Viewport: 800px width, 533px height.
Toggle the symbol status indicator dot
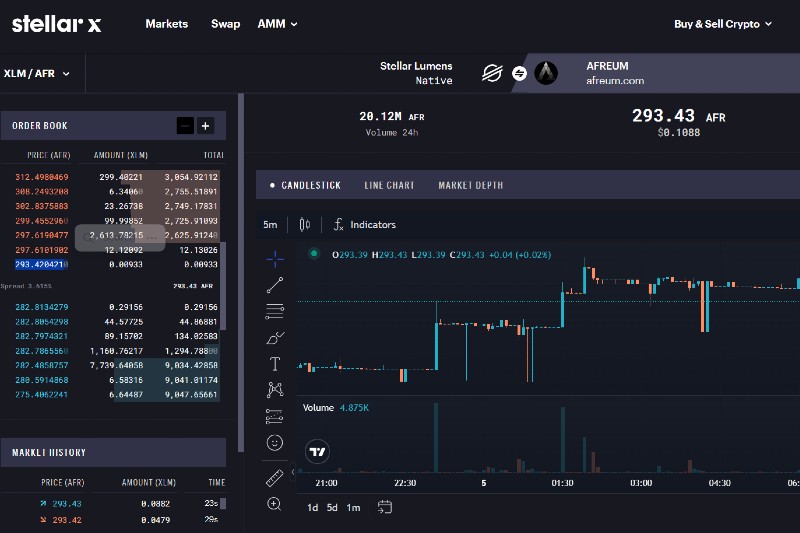[314, 254]
